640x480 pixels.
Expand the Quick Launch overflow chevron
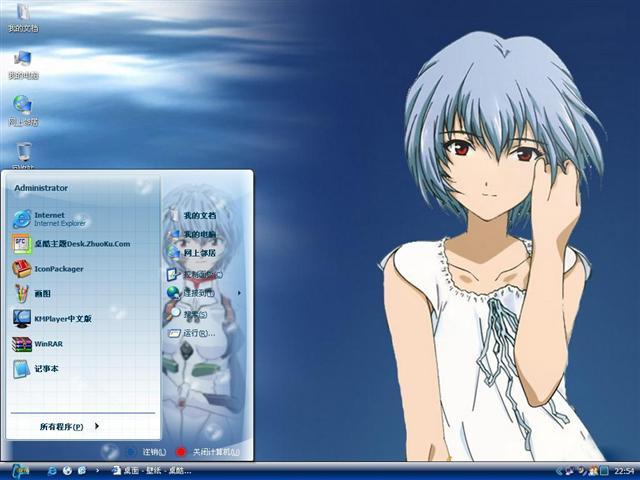click(97, 470)
